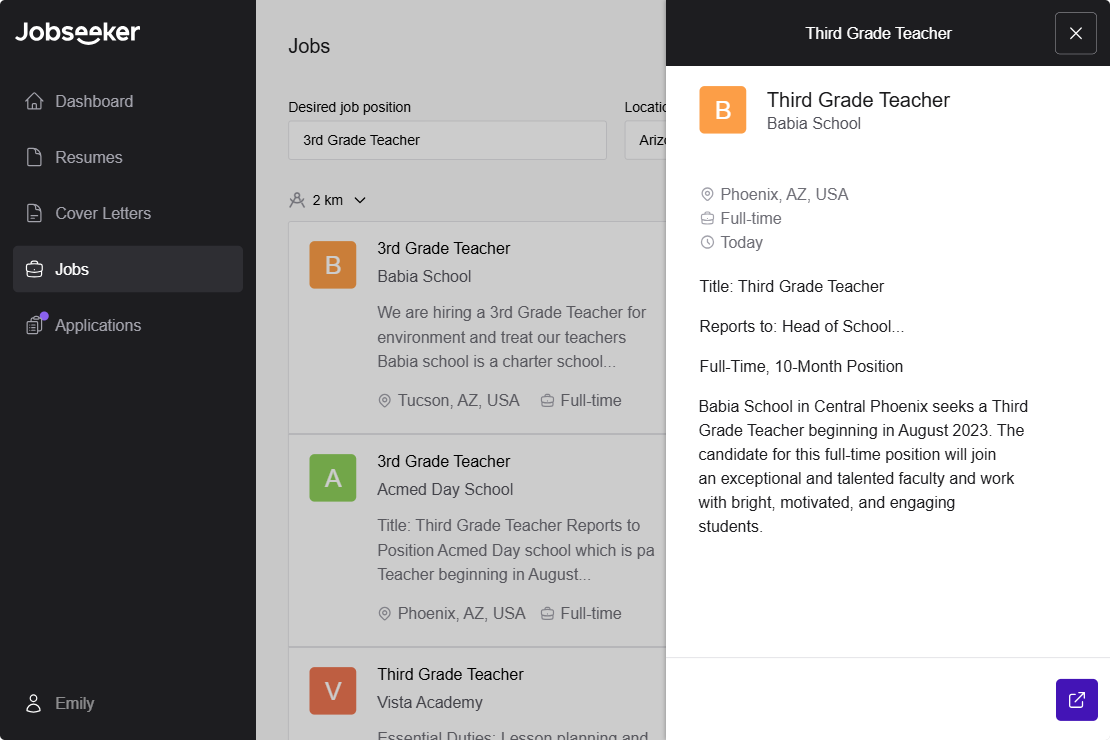Open the Location field

coord(645,140)
